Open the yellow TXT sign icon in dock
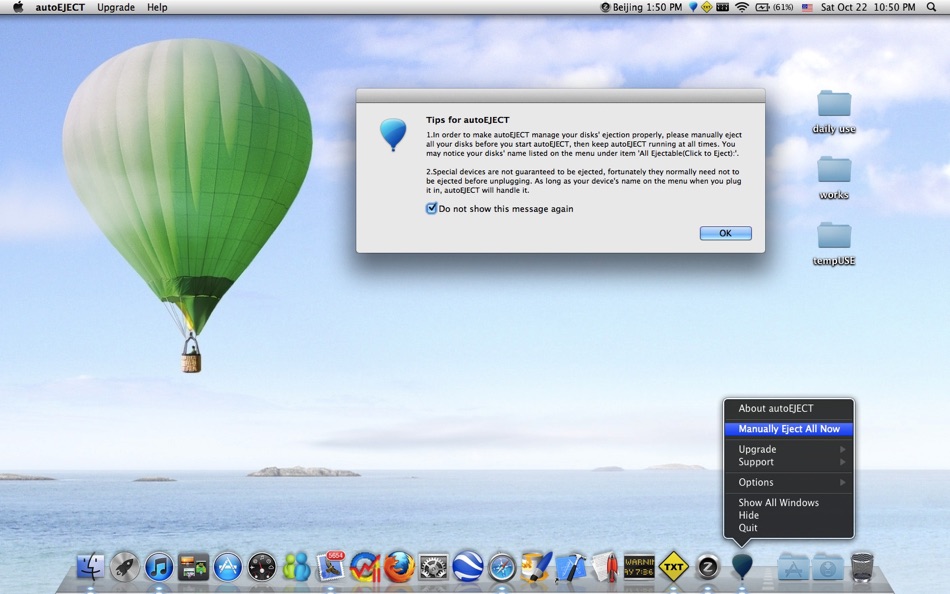Viewport: 950px width, 594px height. 673,567
